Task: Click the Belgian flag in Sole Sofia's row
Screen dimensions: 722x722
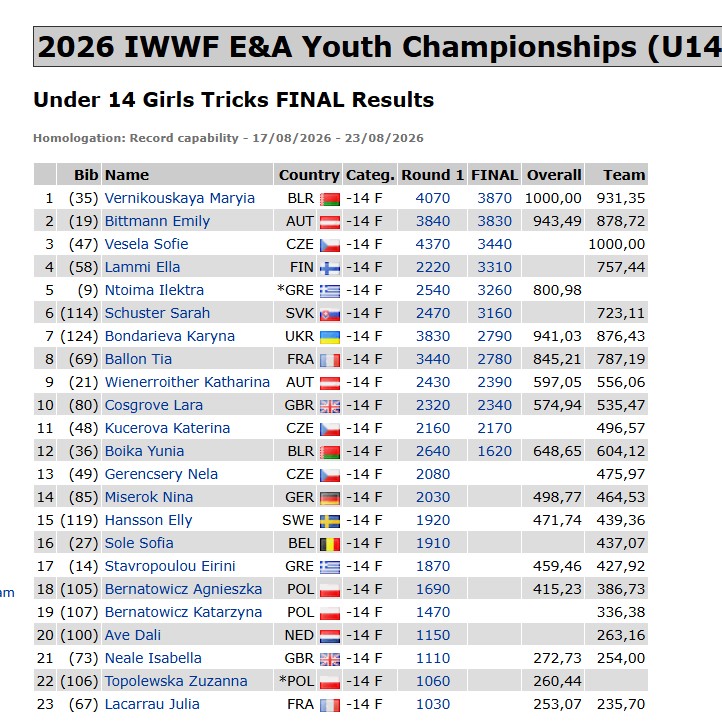Action: click(x=330, y=544)
